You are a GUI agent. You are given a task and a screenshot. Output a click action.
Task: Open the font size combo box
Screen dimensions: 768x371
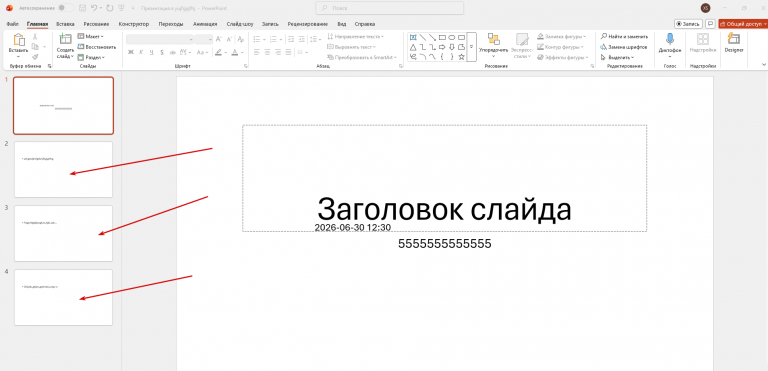pyautogui.click(x=203, y=39)
